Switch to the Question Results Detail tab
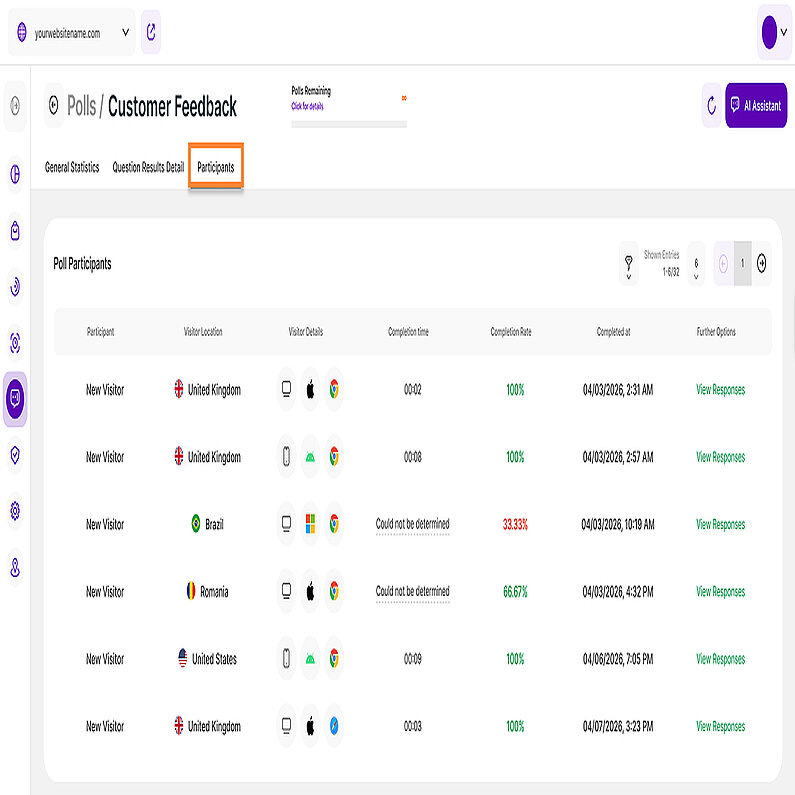795x795 pixels. (x=148, y=167)
